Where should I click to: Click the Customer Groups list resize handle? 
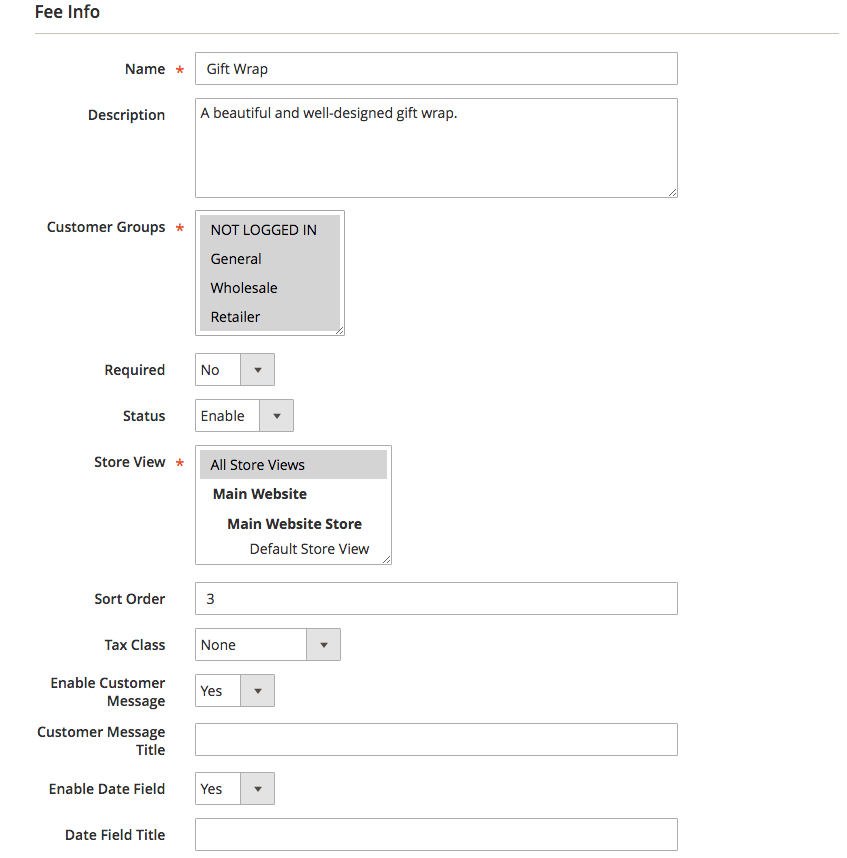tap(339, 330)
